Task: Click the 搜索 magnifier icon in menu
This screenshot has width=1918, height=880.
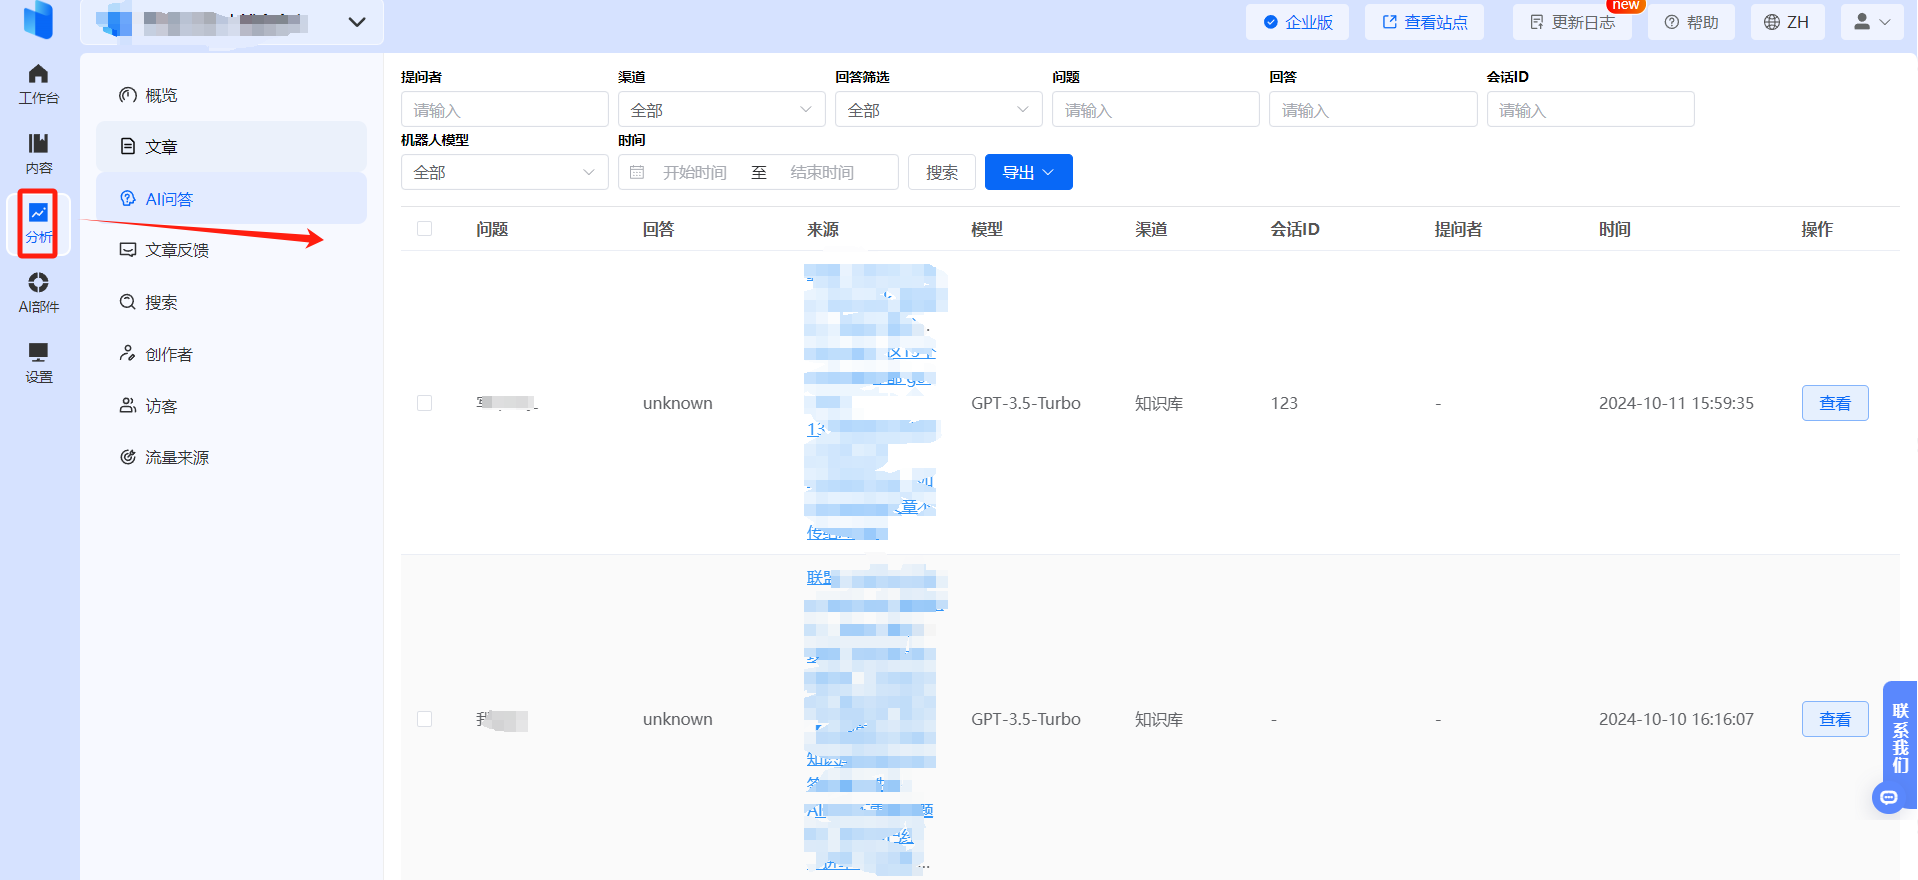Action: point(128,302)
